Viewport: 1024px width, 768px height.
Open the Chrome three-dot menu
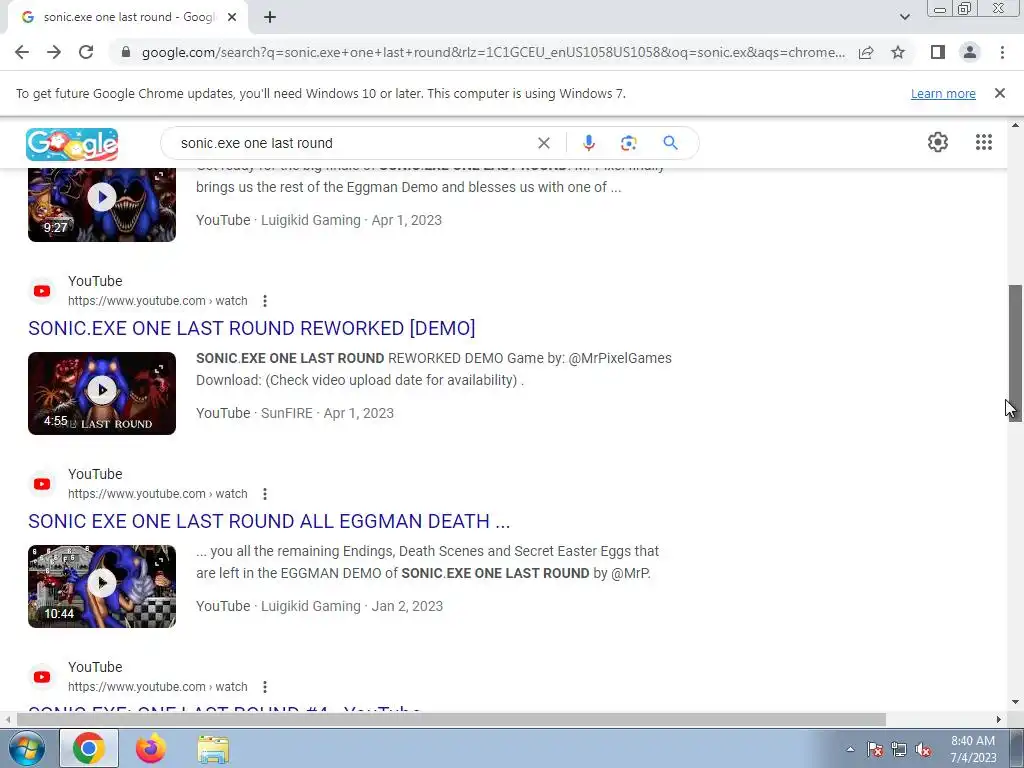(x=1002, y=52)
